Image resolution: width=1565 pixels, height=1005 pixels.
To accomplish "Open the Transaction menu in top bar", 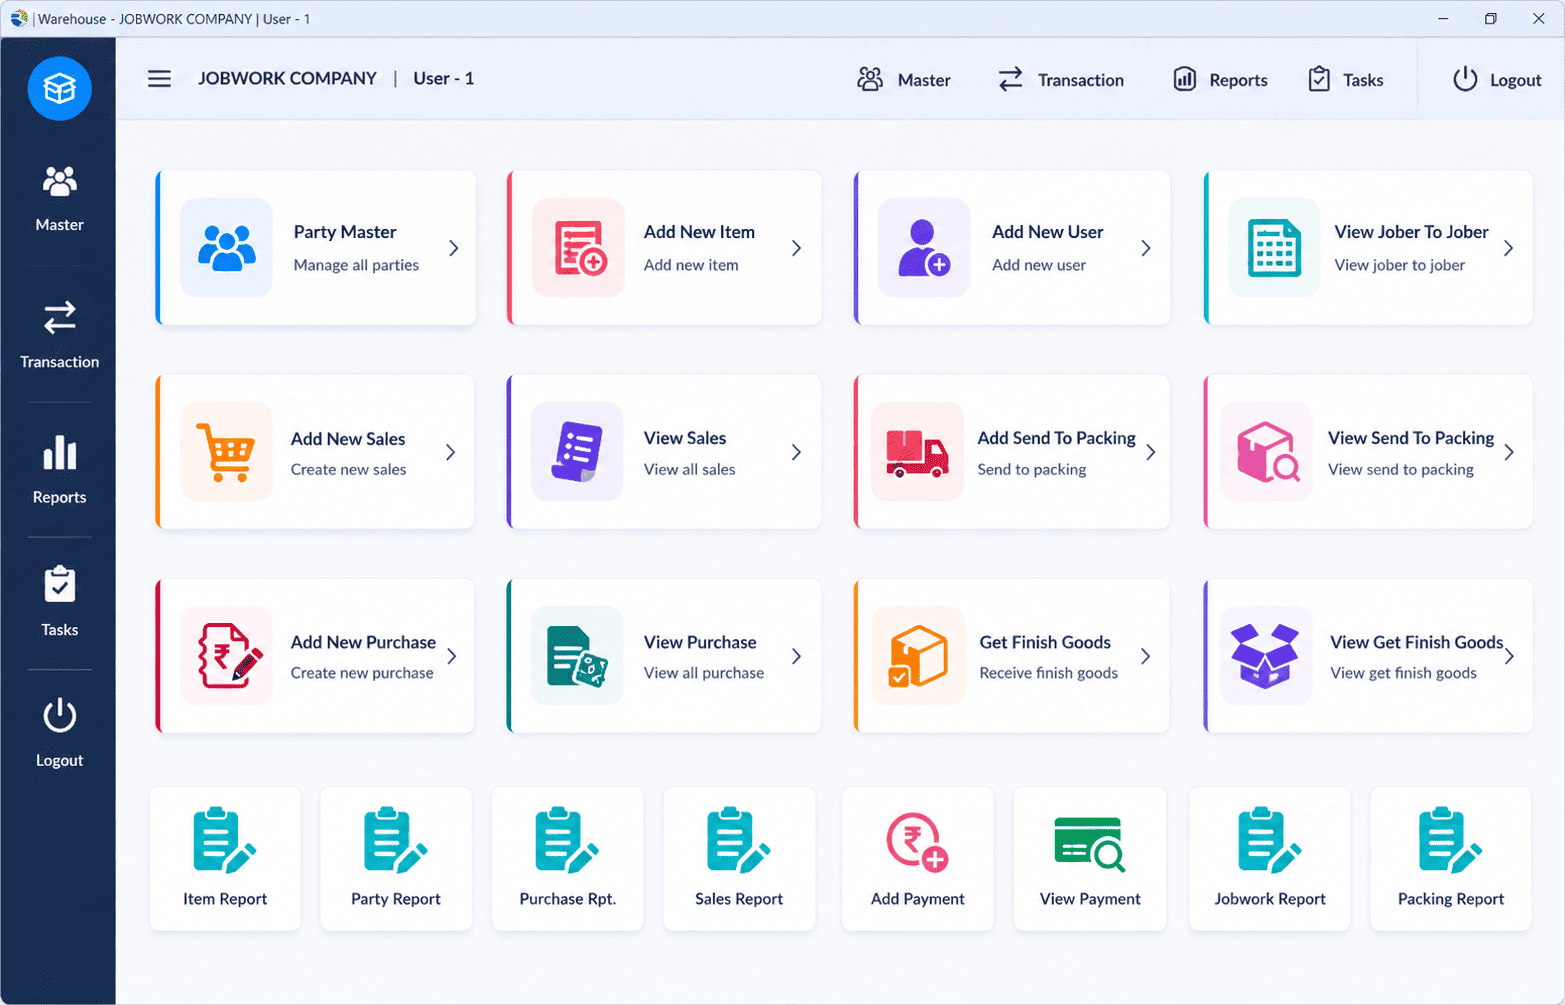I will 1061,80.
